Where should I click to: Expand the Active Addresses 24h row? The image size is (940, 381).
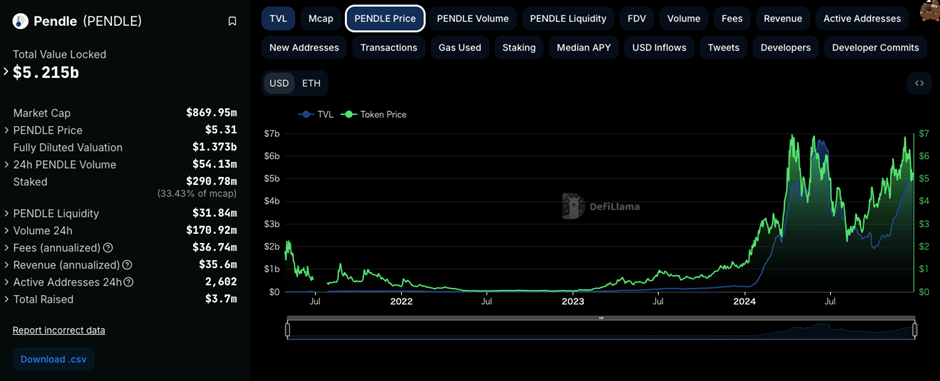pyautogui.click(x=6, y=282)
